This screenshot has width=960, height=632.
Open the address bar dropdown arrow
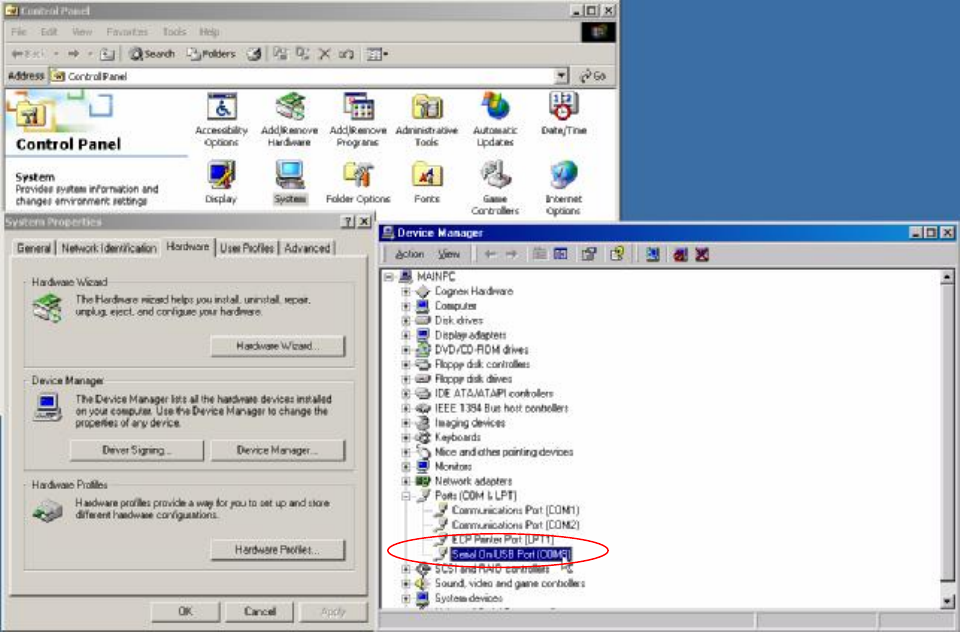[x=561, y=76]
